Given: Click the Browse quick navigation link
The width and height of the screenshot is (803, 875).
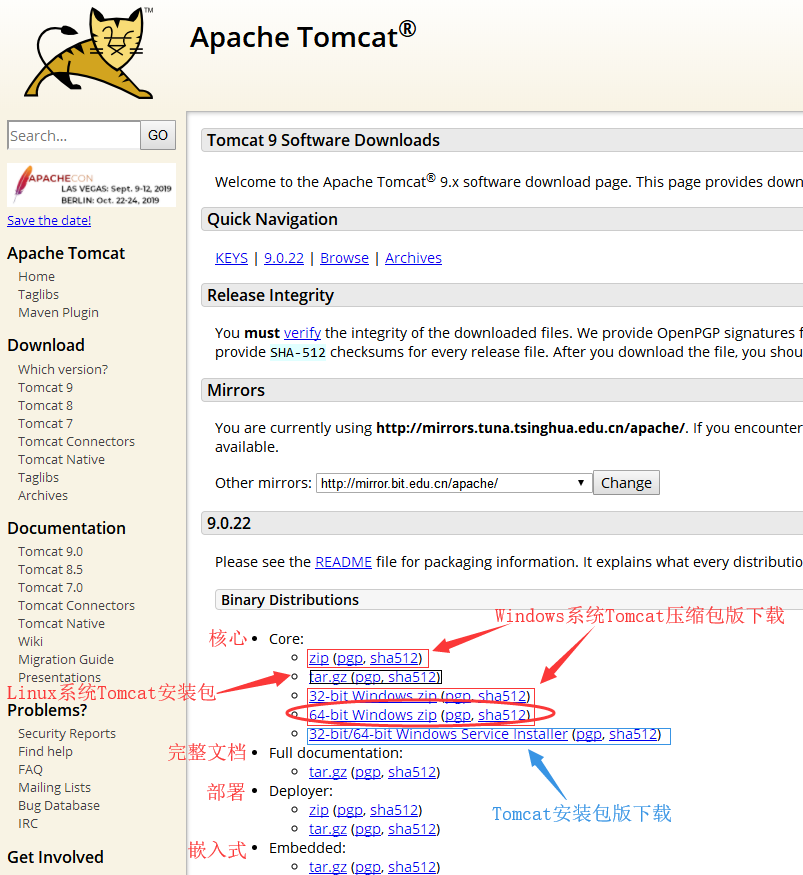Looking at the screenshot, I should tap(344, 258).
